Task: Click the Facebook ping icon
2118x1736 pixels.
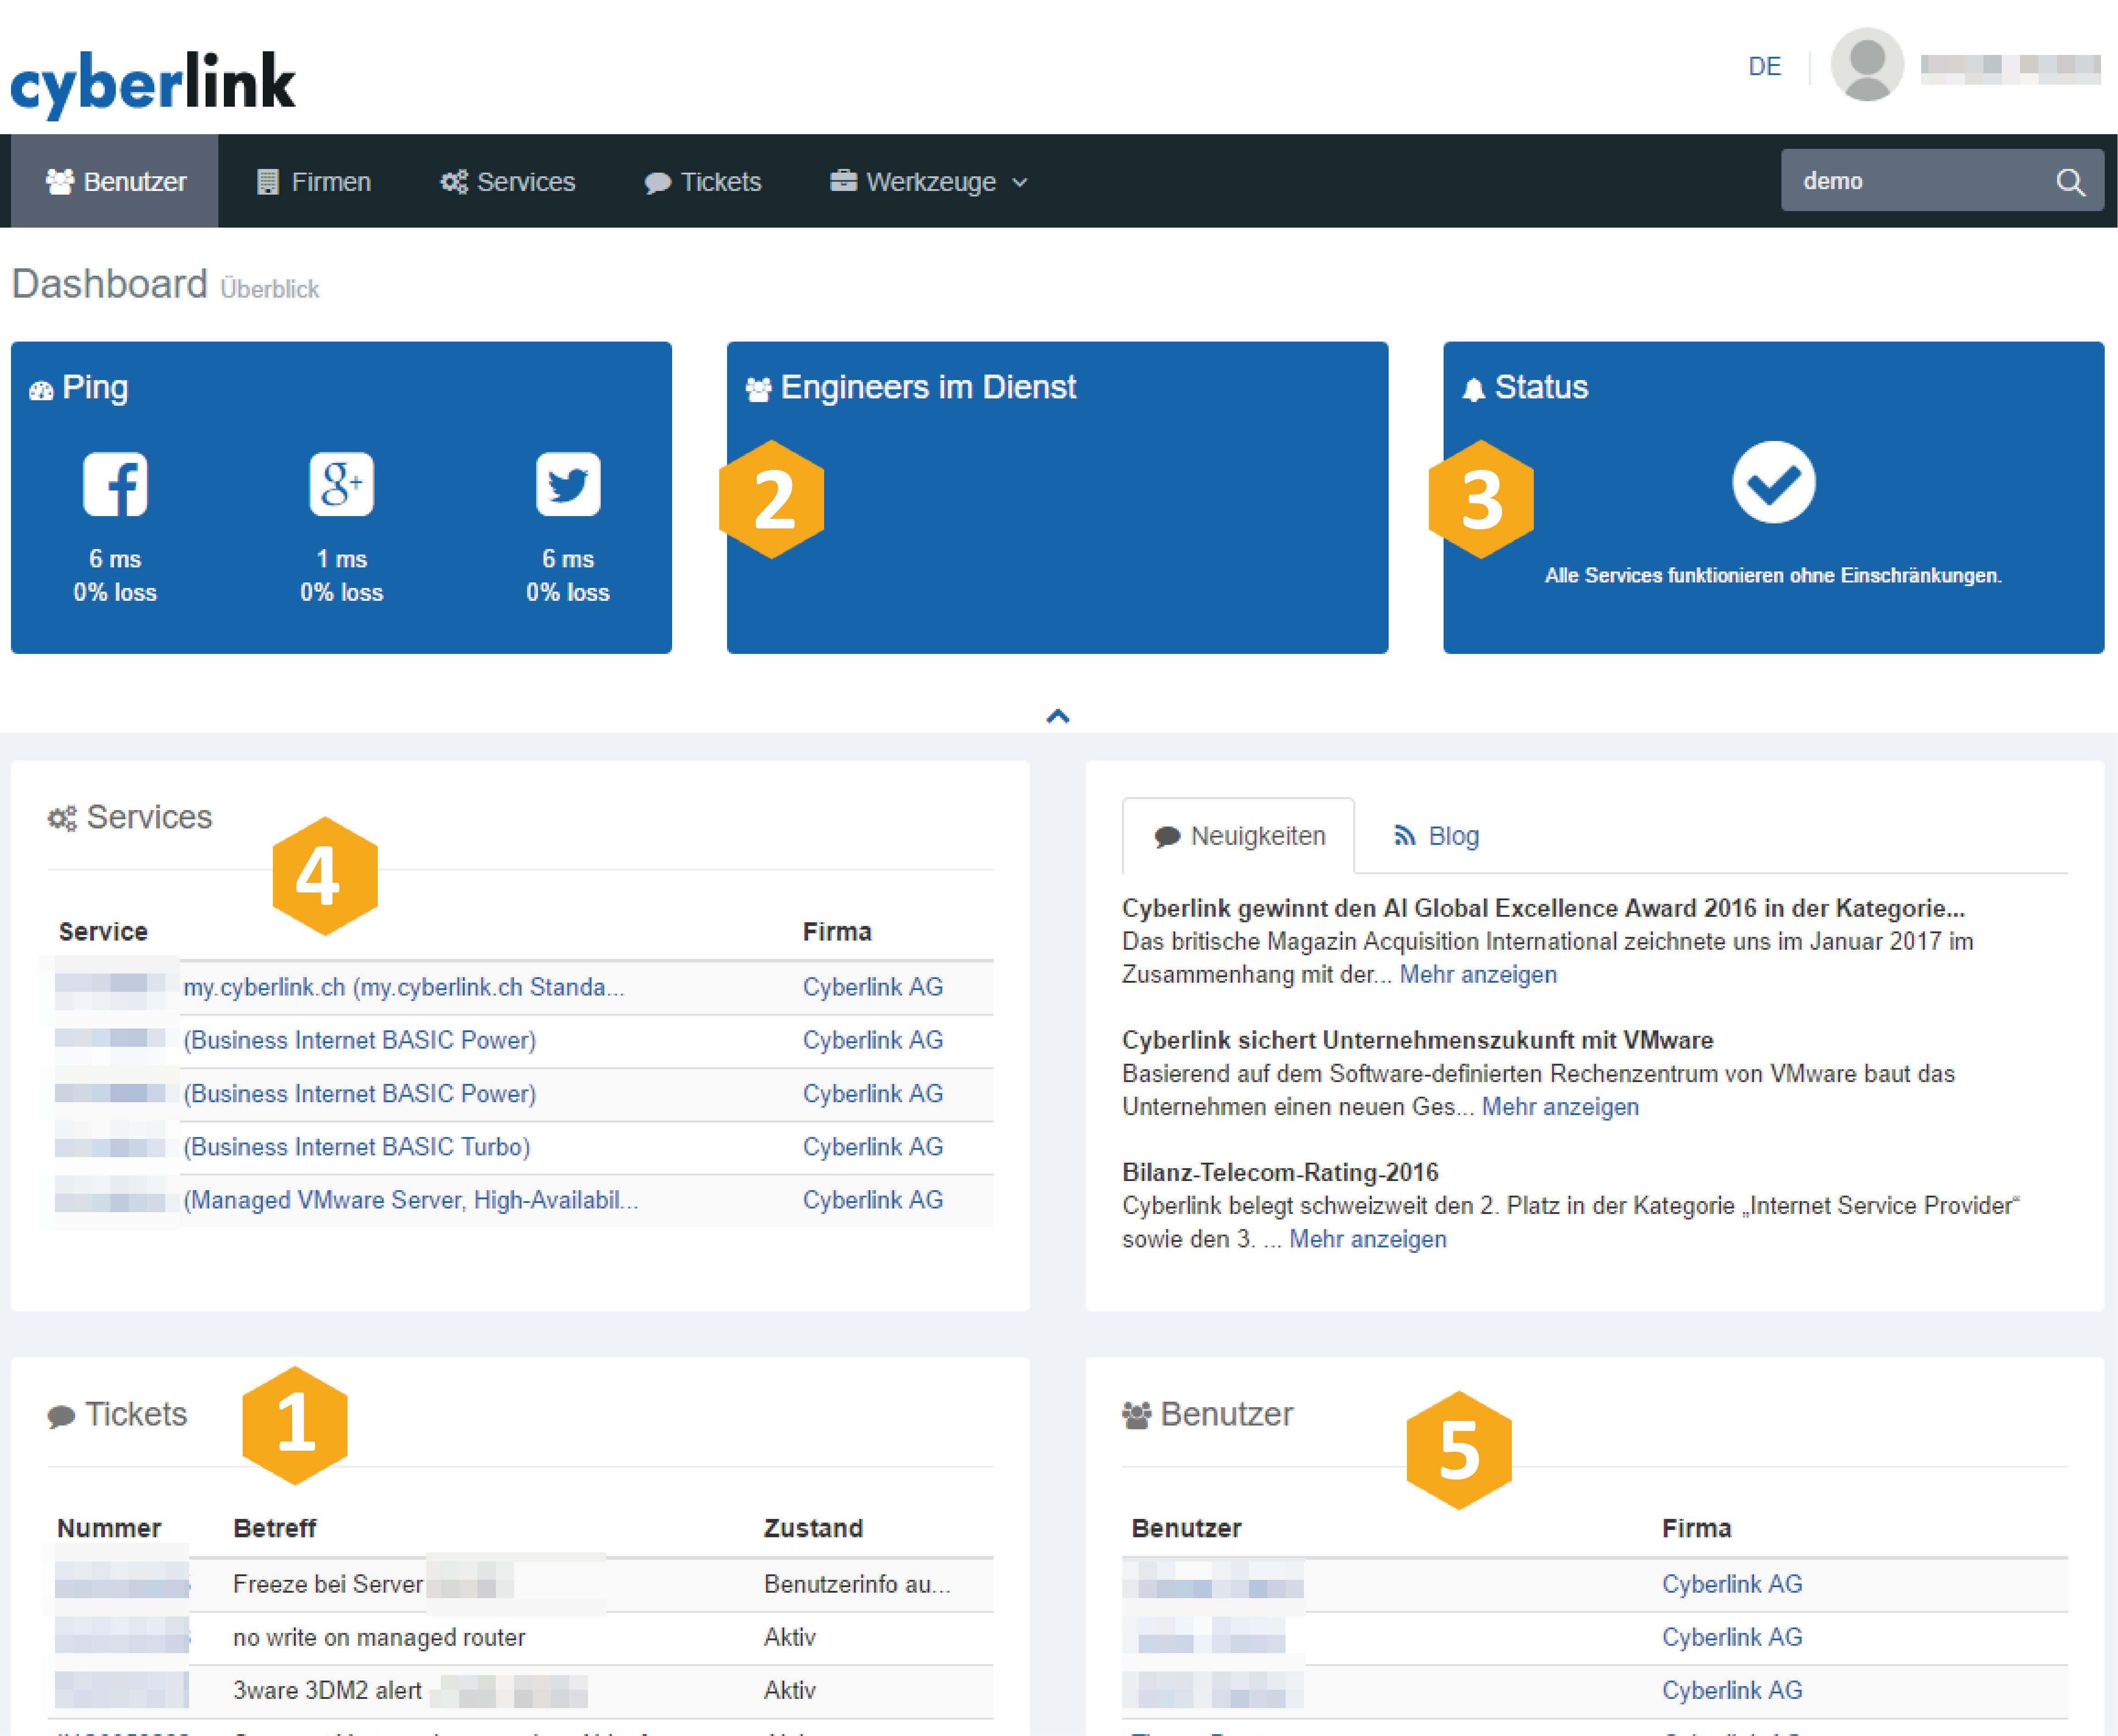Action: coord(115,484)
